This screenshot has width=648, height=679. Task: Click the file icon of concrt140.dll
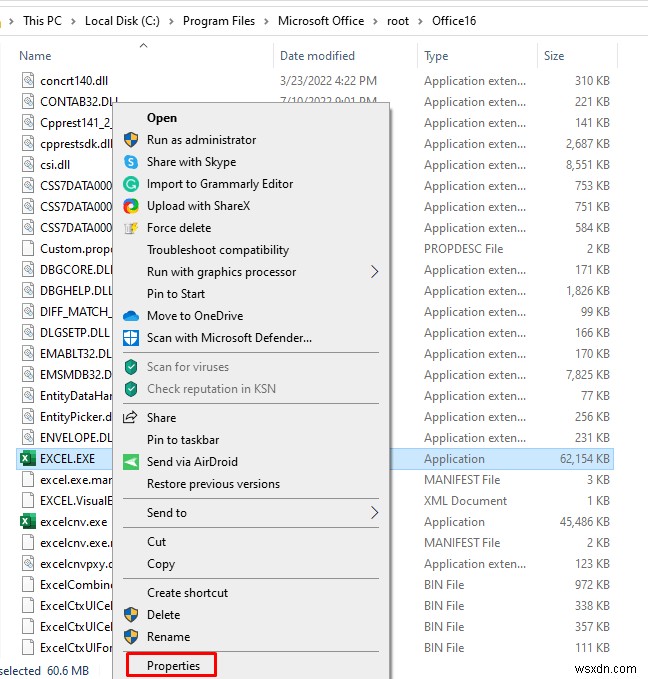[28, 81]
